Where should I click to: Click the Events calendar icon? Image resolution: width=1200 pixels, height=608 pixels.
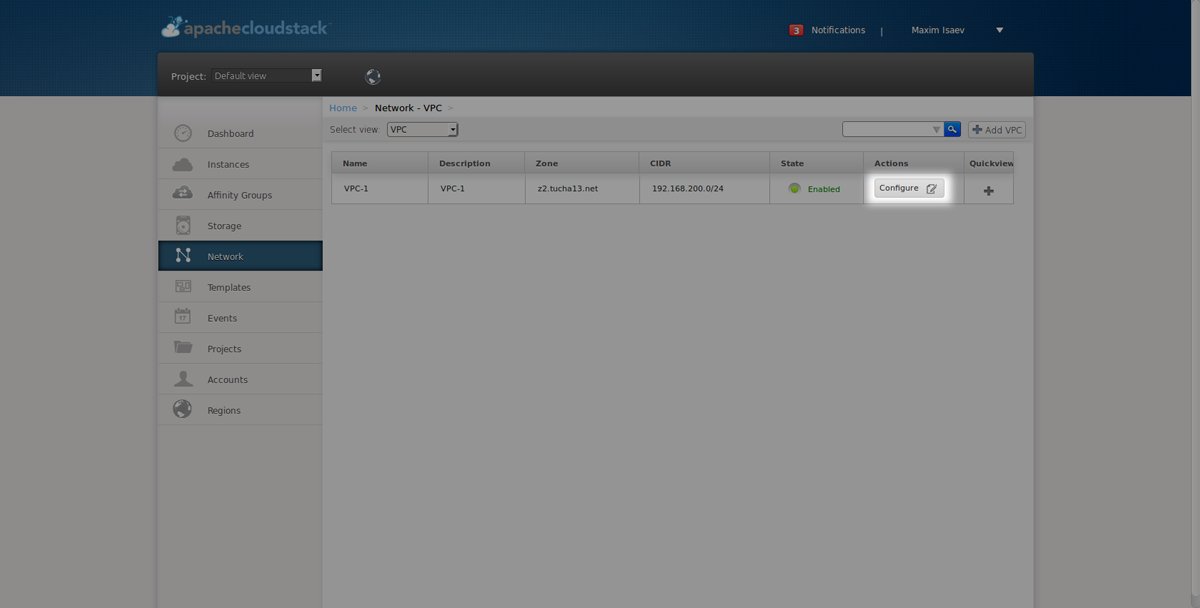point(183,317)
